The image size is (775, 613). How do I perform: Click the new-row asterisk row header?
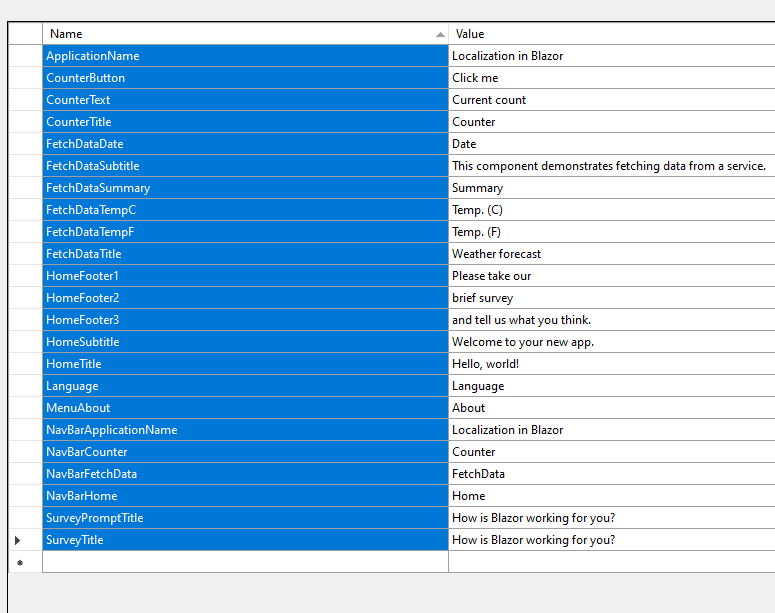pos(25,562)
